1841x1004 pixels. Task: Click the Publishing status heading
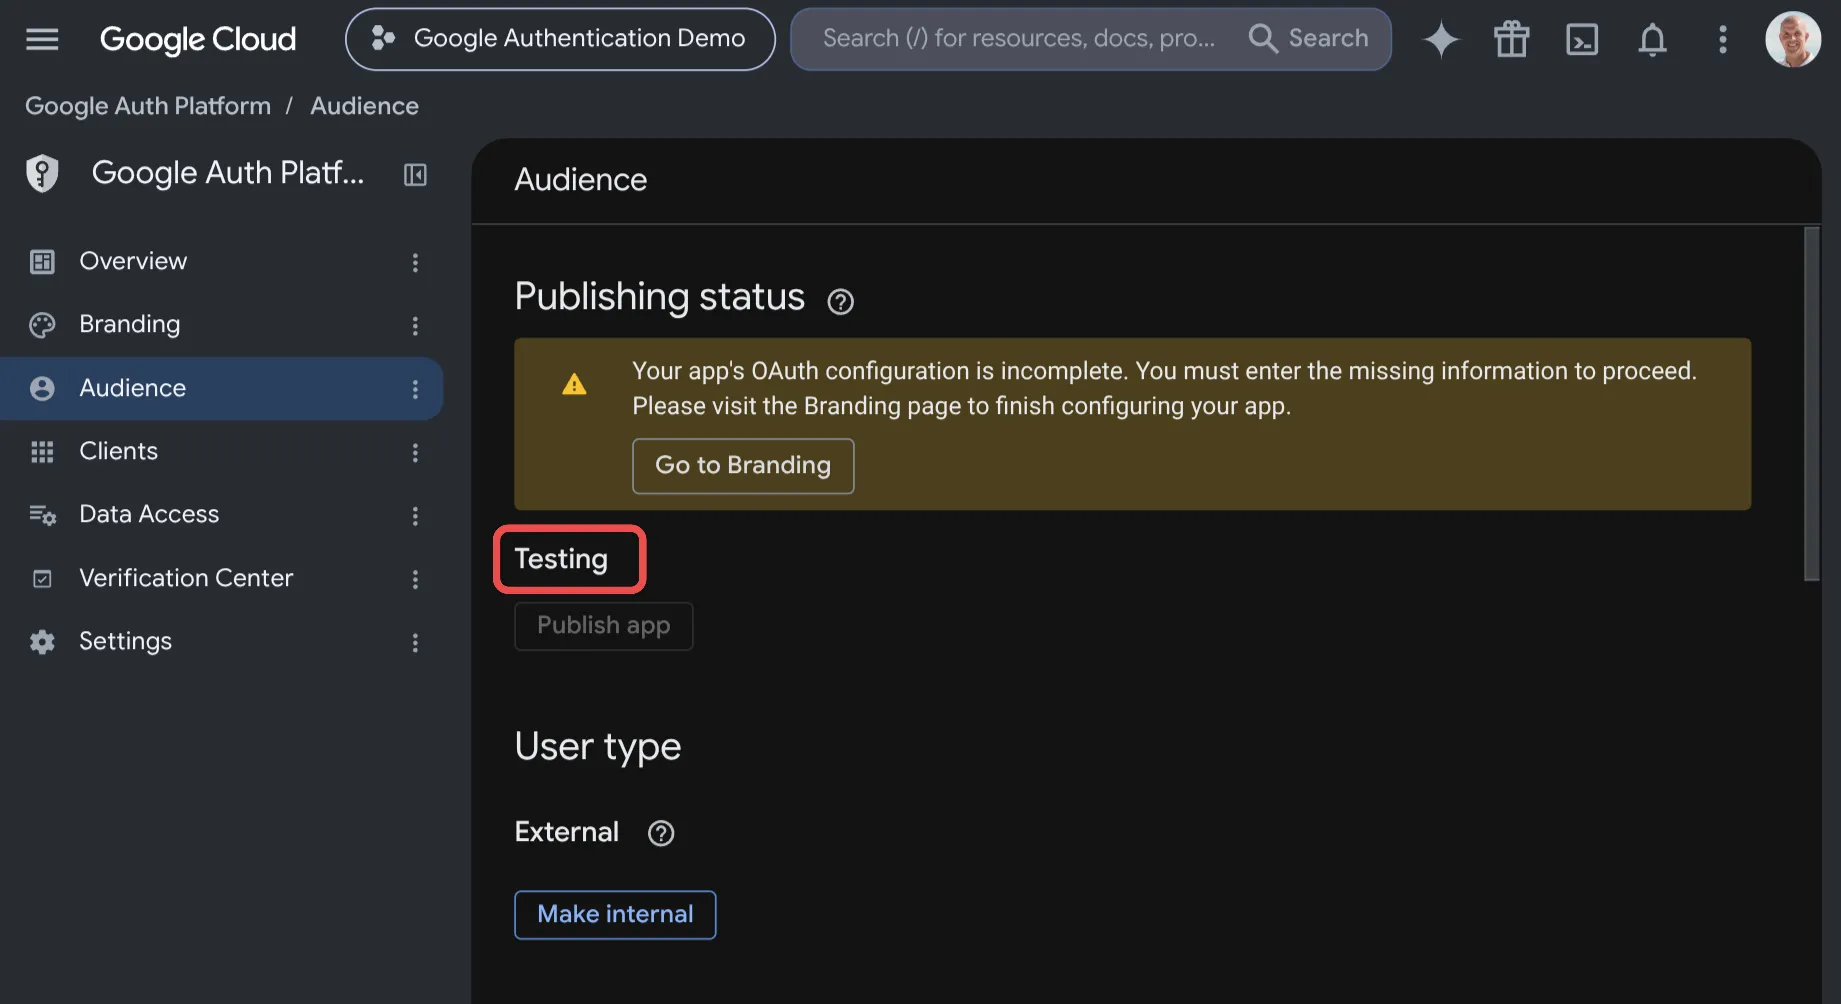(x=659, y=297)
